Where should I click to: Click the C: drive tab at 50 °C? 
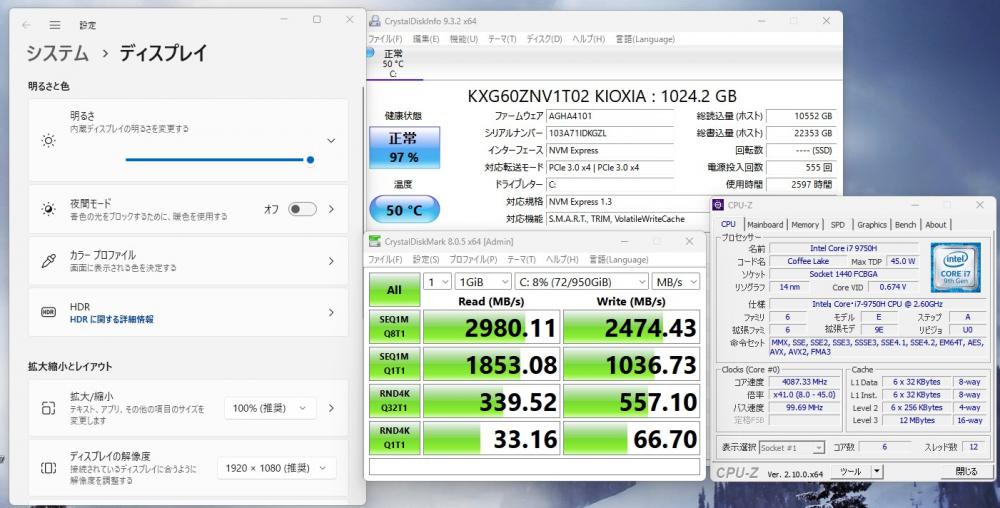(393, 64)
